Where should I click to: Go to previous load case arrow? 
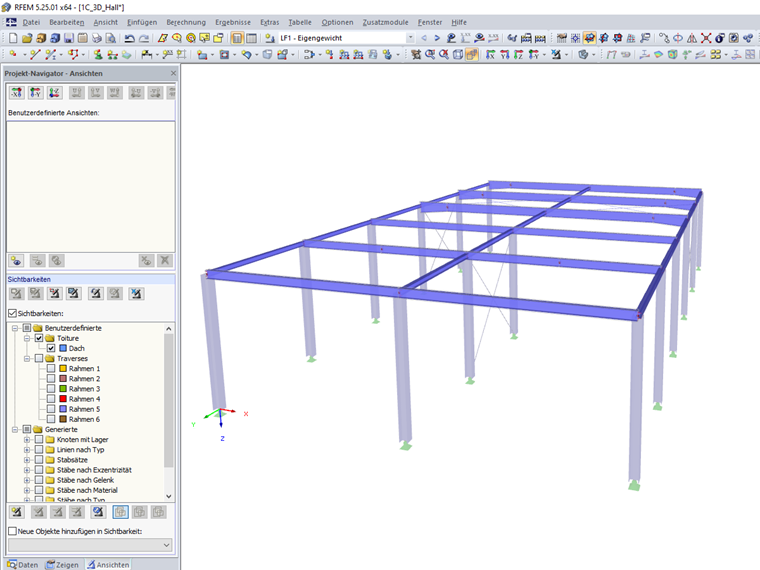pyautogui.click(x=424, y=38)
